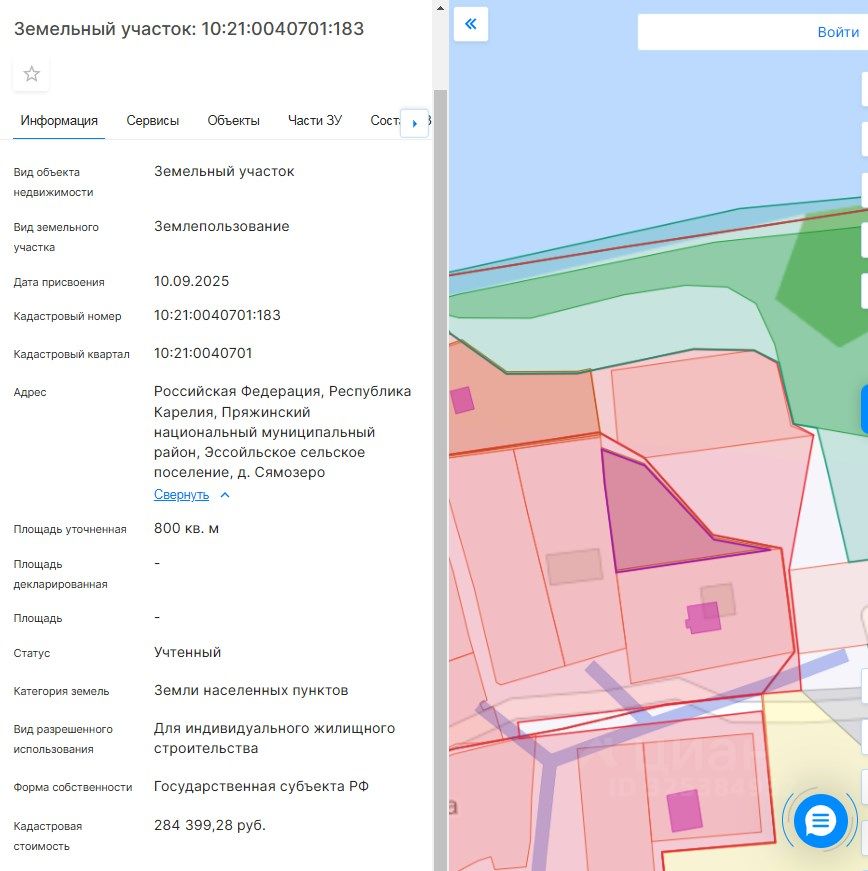Click the area value 800 кв. м

[186, 528]
